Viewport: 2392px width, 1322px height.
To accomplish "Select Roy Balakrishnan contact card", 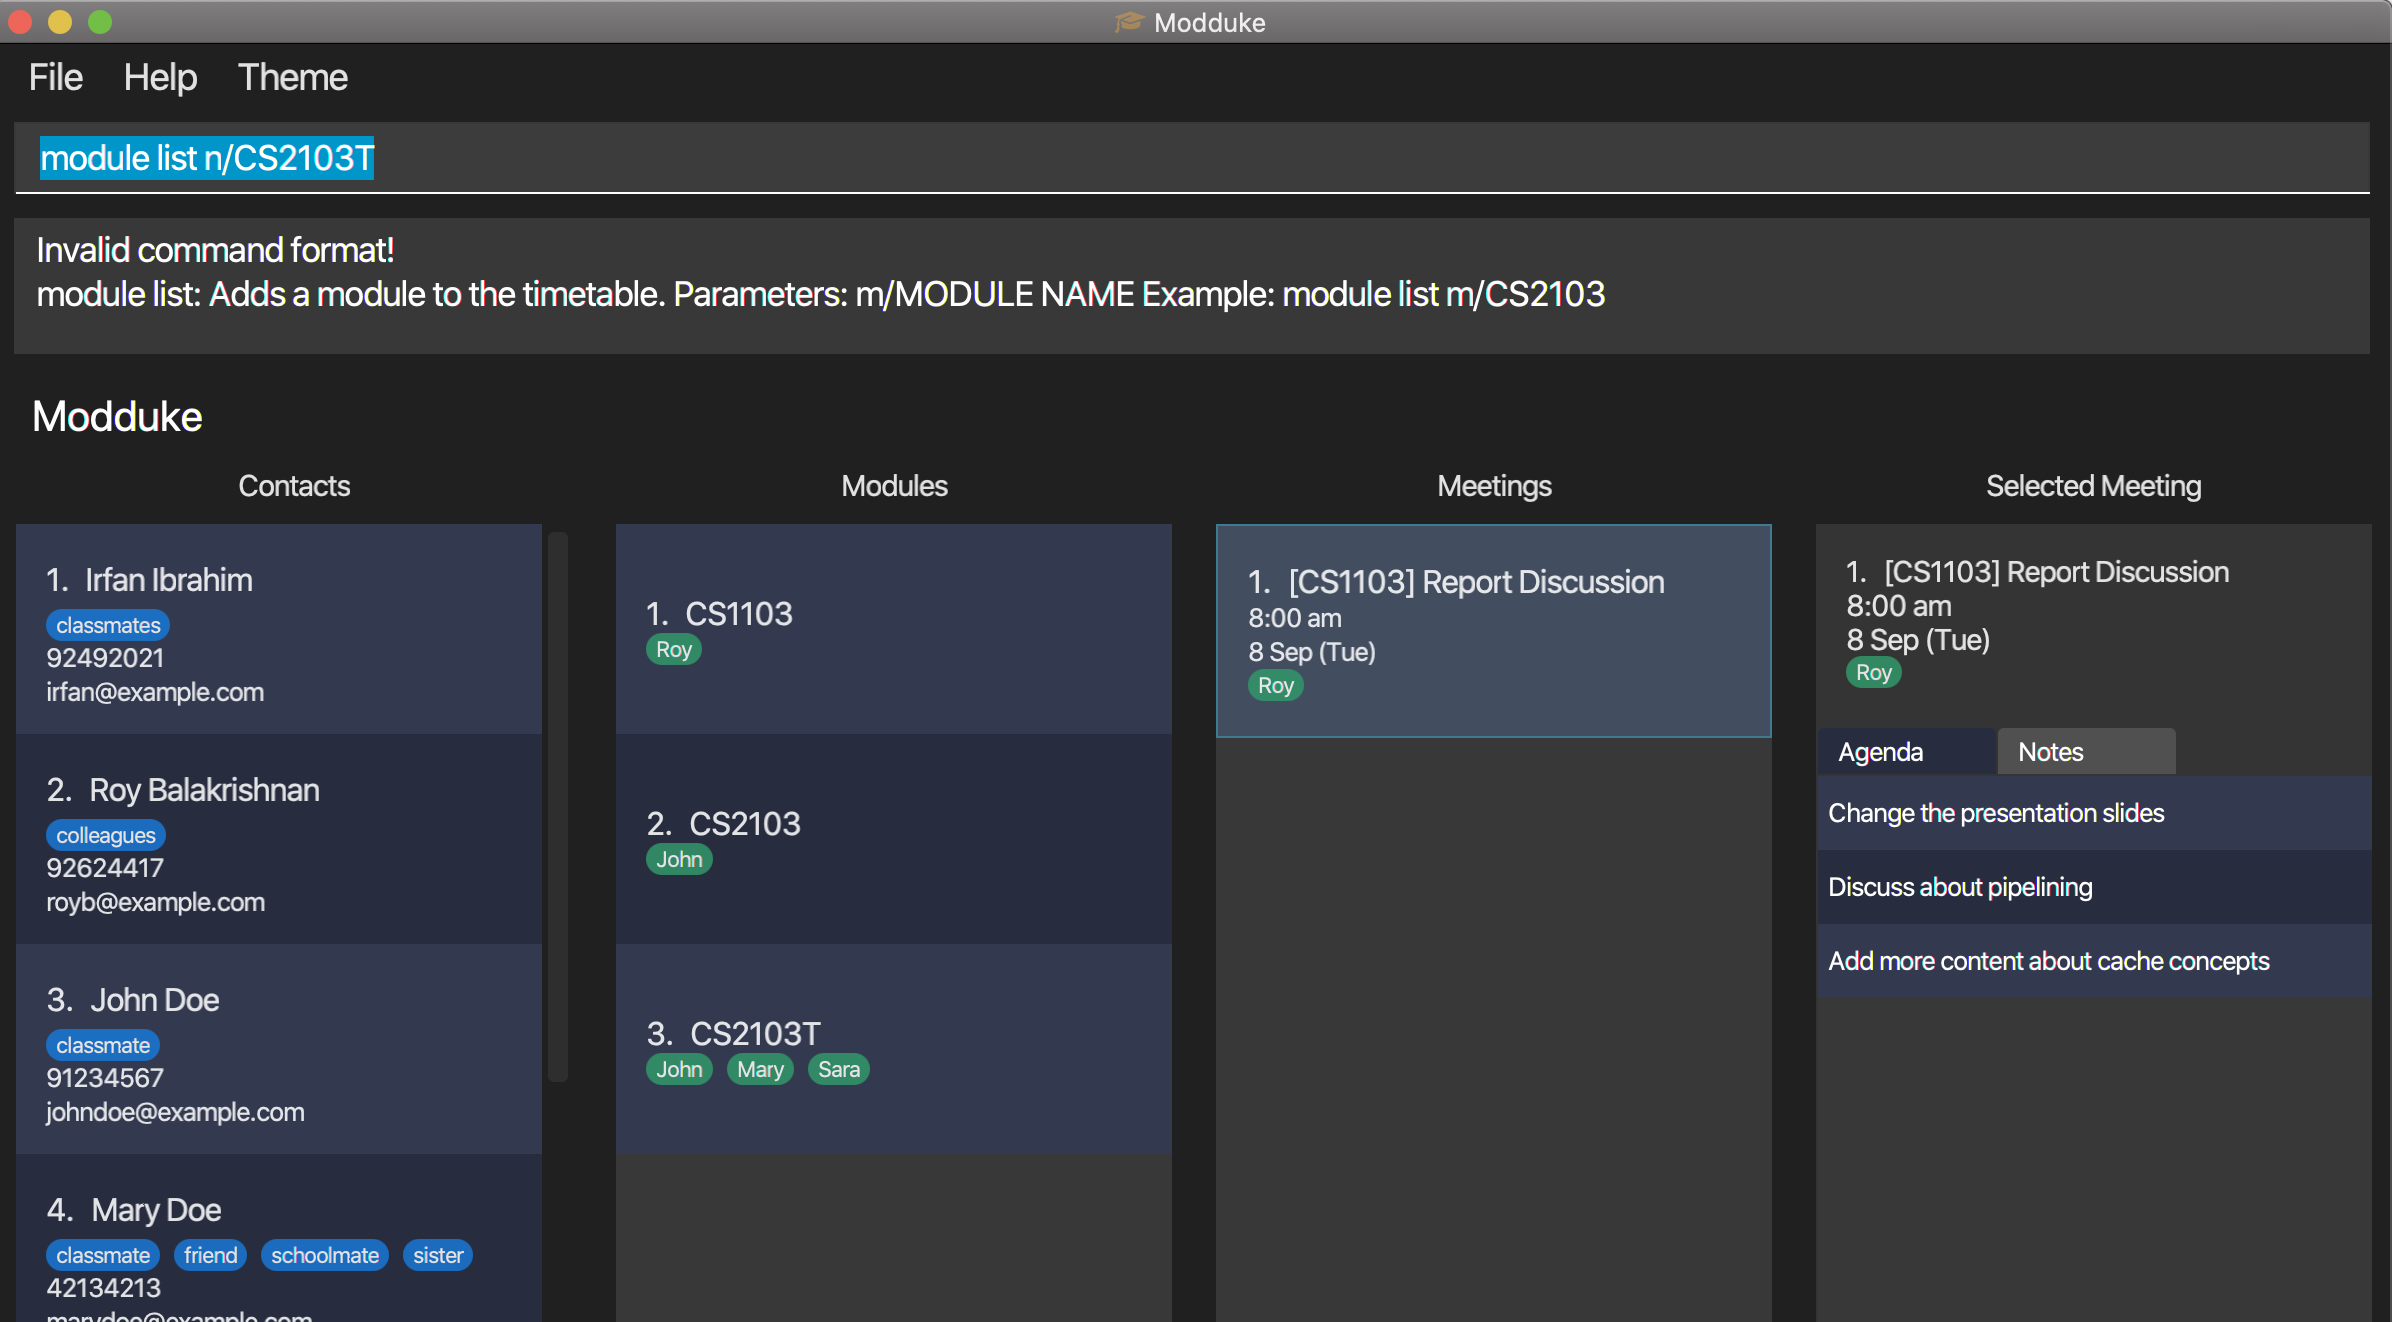I will tap(278, 840).
